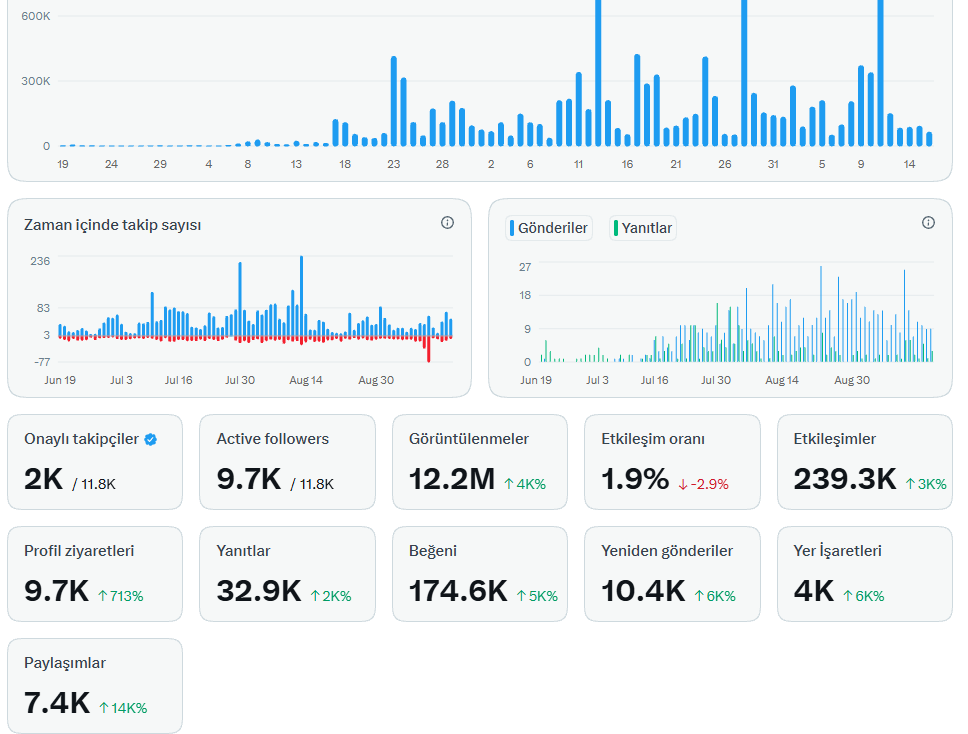Select the Yer İşaretleri card
Image resolution: width=968 pixels, height=734 pixels.
865,574
